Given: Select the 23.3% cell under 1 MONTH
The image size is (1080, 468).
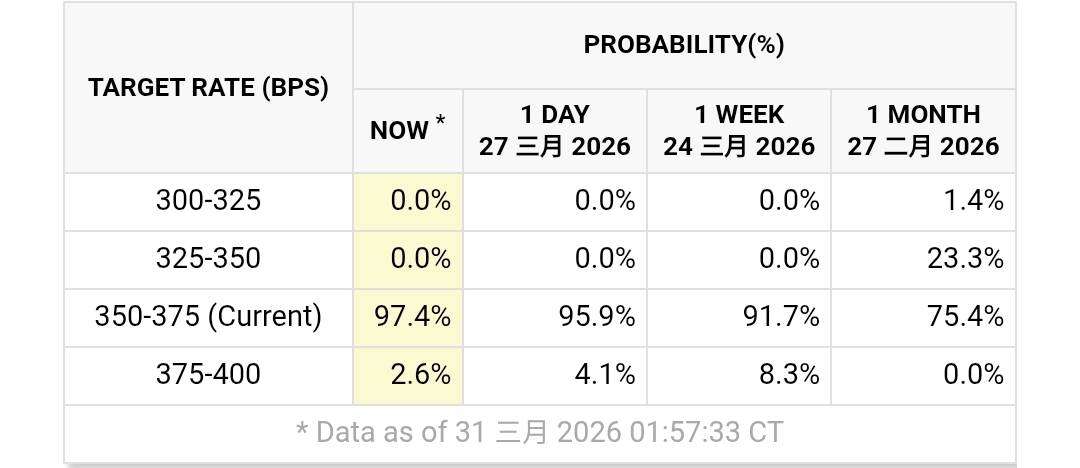Looking at the screenshot, I should point(965,259).
